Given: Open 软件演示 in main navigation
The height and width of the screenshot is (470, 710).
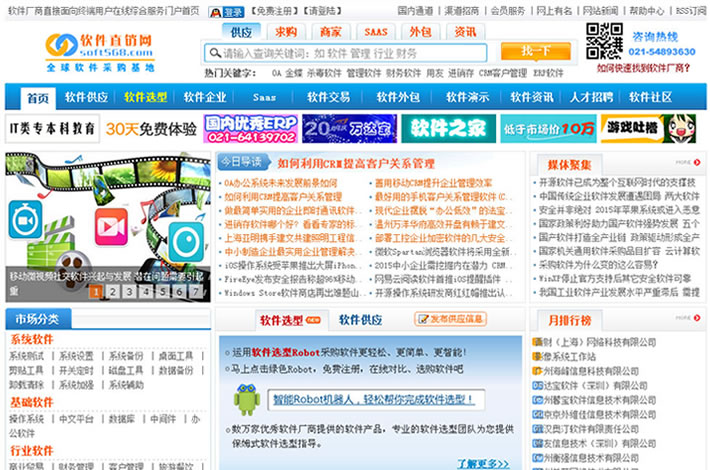Looking at the screenshot, I should [x=467, y=97].
